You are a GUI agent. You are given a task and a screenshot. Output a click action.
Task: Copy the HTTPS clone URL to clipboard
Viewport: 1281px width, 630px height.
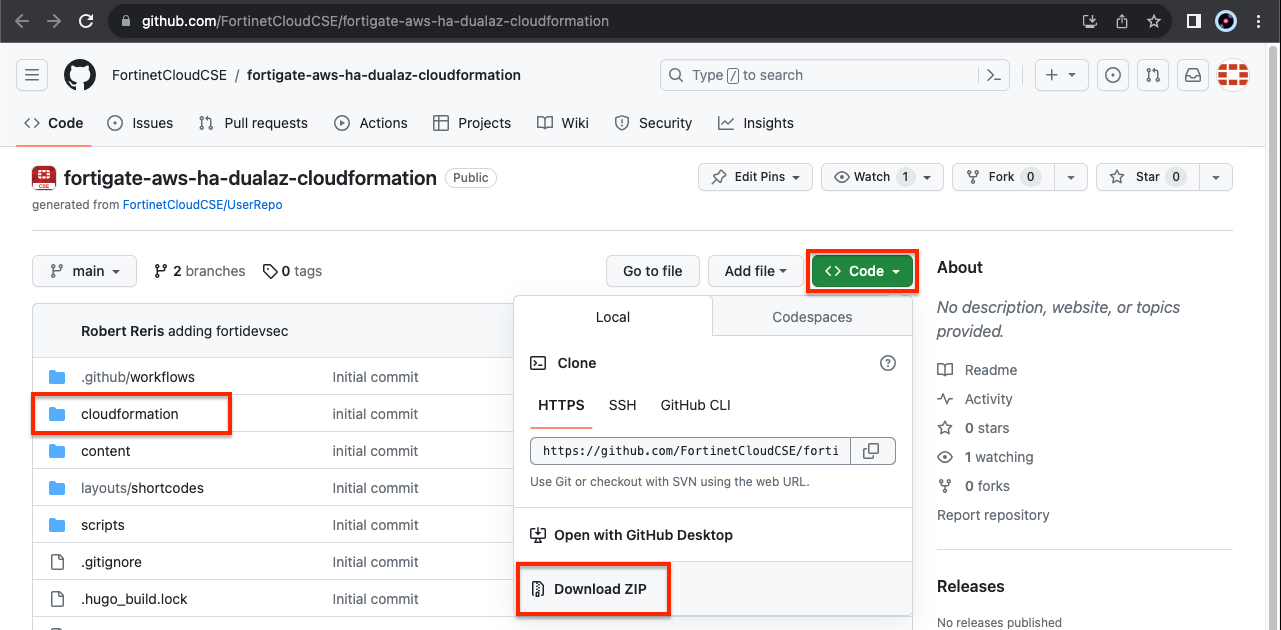tap(871, 451)
